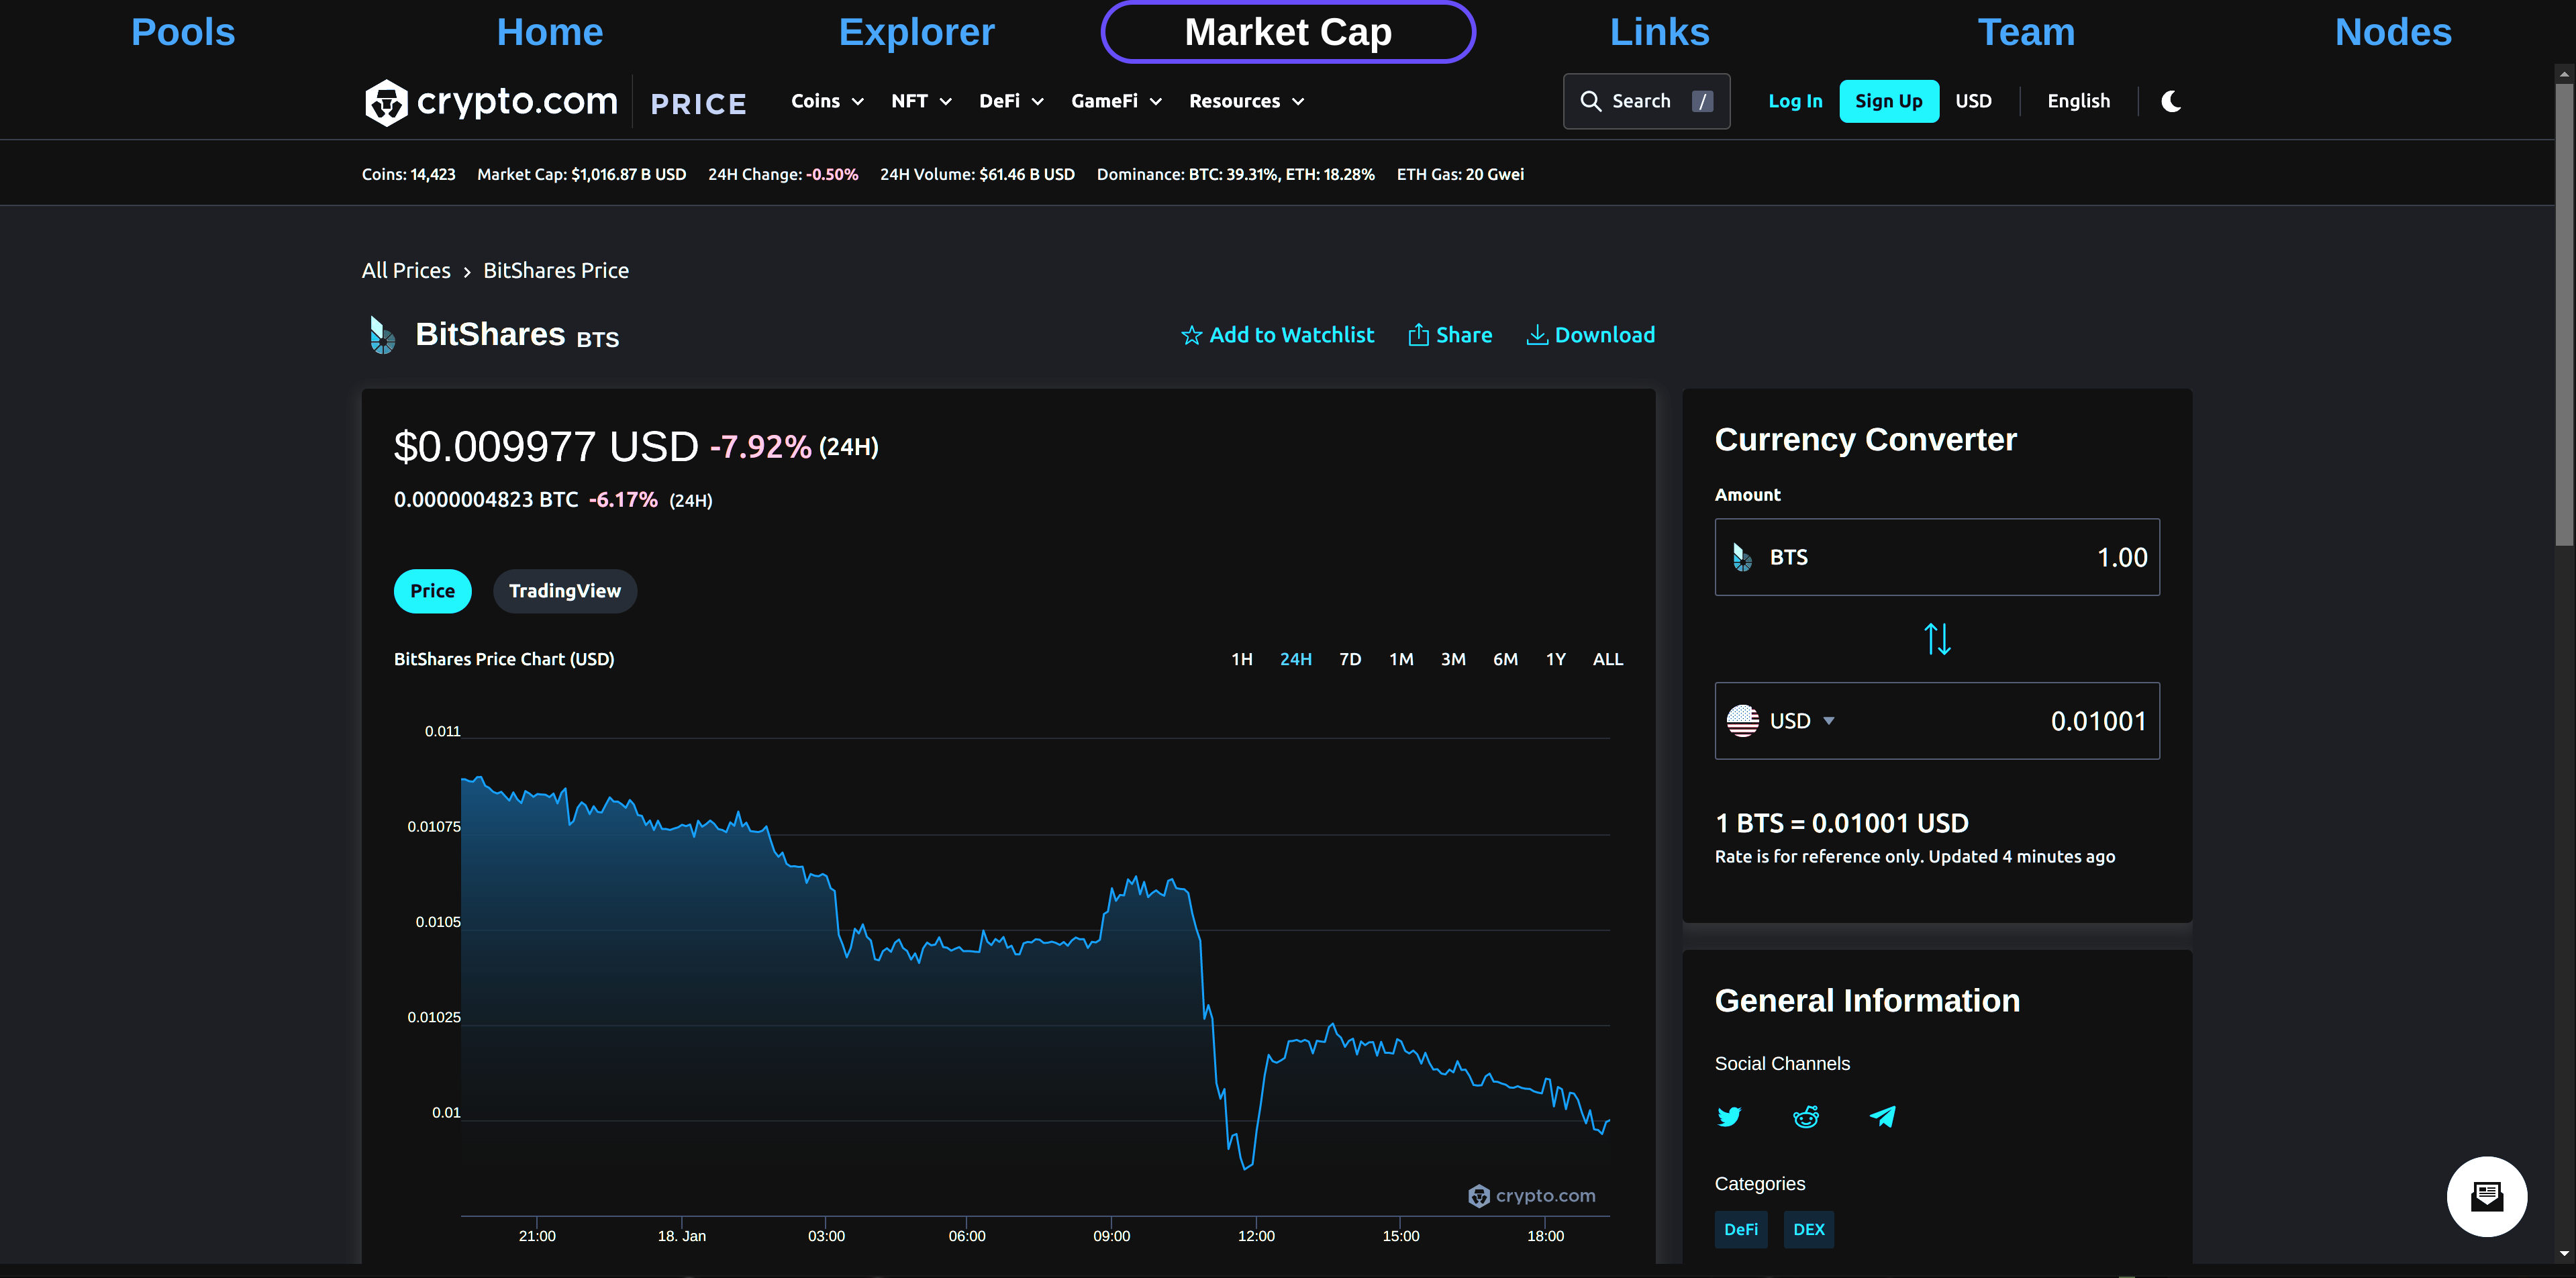Open the Reddit social channel icon
The image size is (2576, 1278).
(1806, 1117)
